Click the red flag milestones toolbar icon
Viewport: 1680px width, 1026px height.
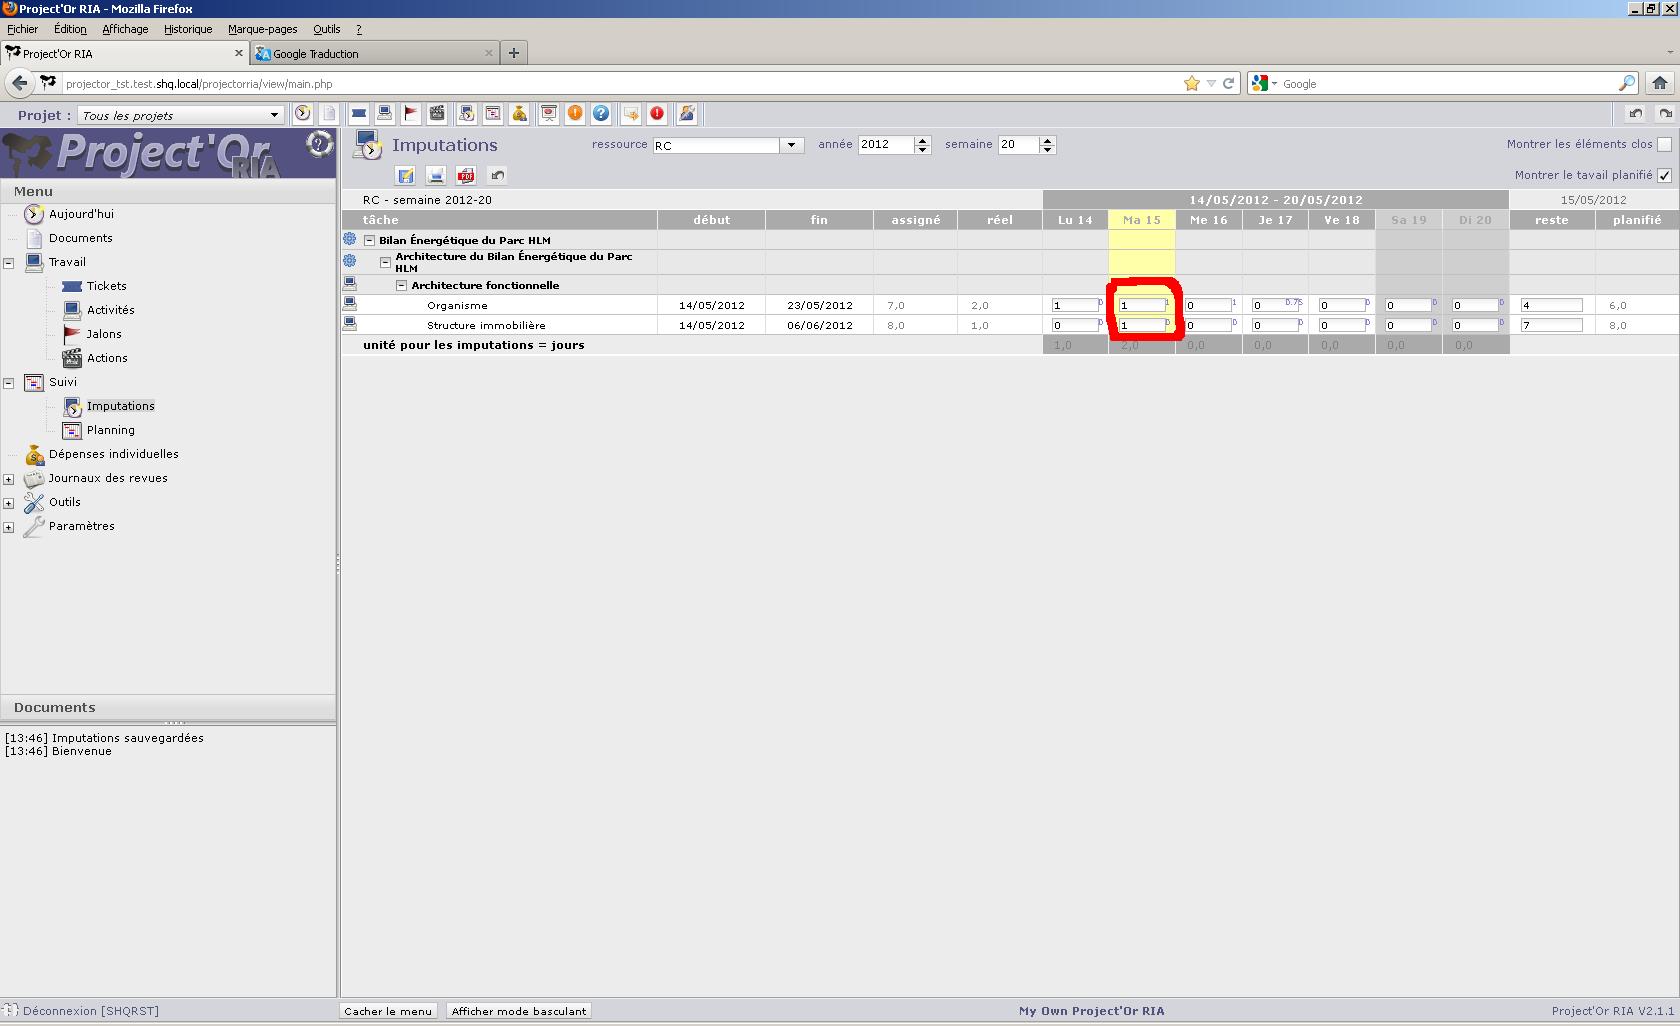click(x=411, y=114)
